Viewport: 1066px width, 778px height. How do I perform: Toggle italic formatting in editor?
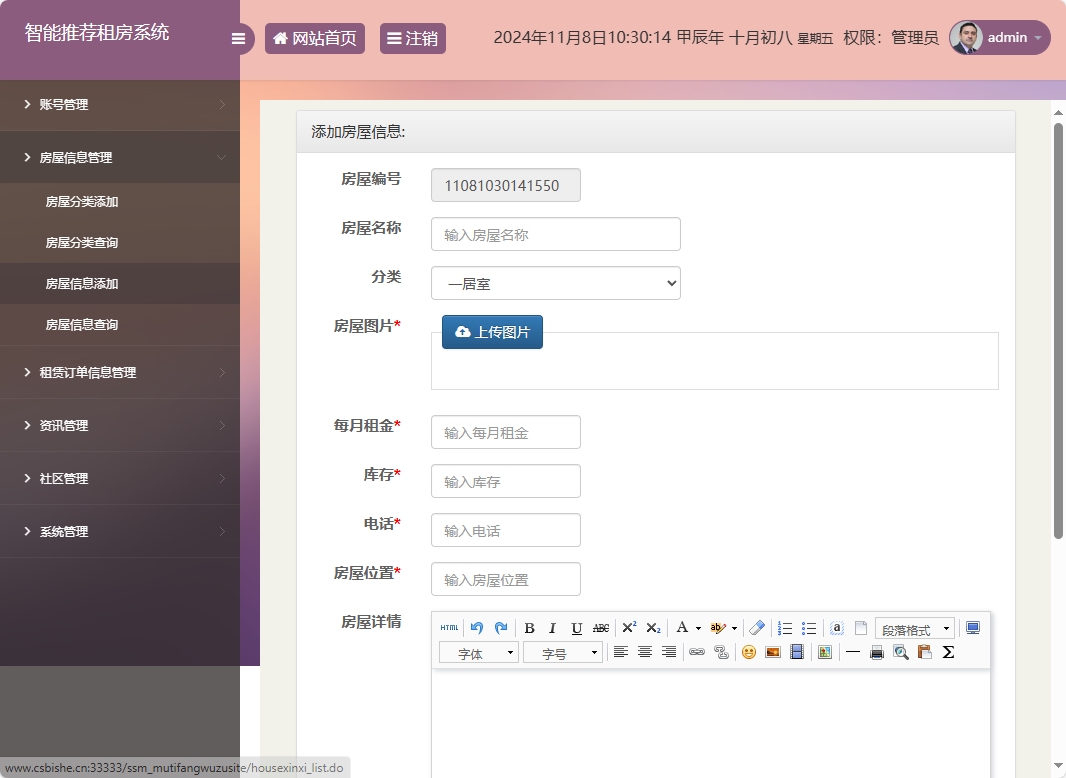pyautogui.click(x=552, y=628)
